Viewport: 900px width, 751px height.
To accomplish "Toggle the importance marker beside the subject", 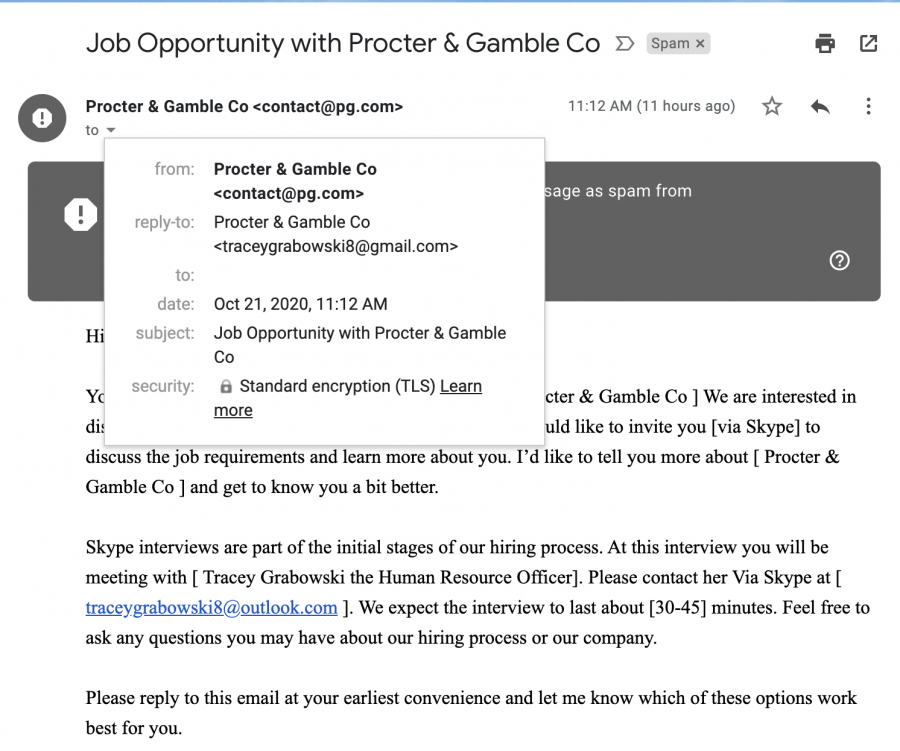I will click(x=624, y=44).
